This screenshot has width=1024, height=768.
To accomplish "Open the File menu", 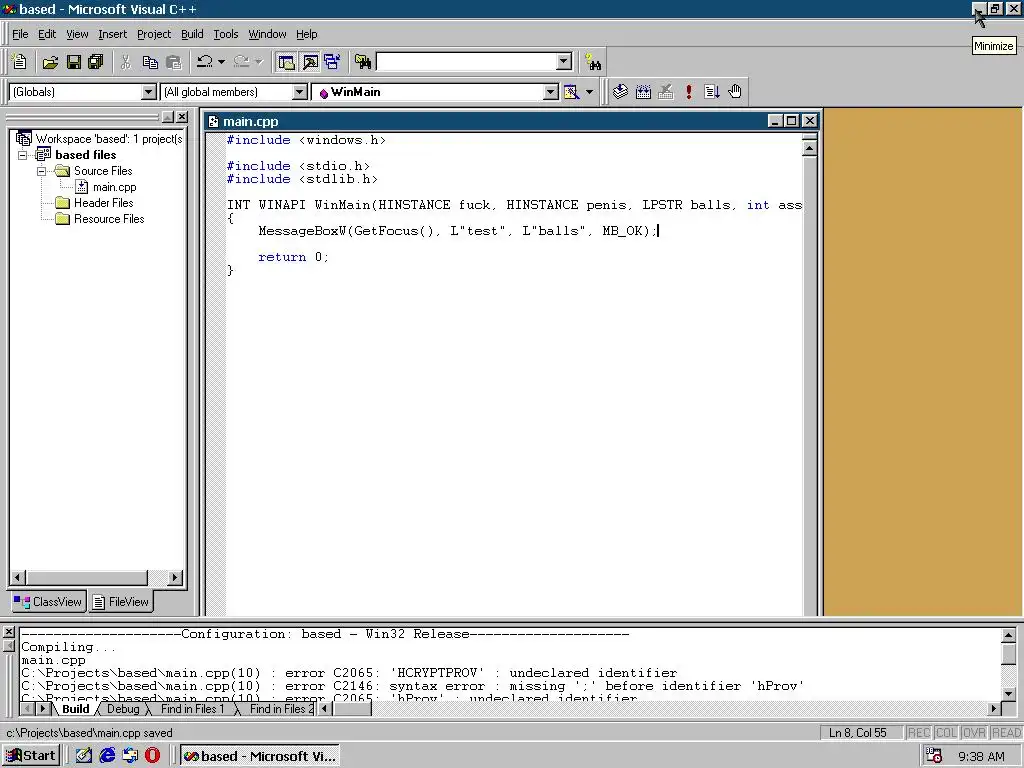I will tap(20, 34).
